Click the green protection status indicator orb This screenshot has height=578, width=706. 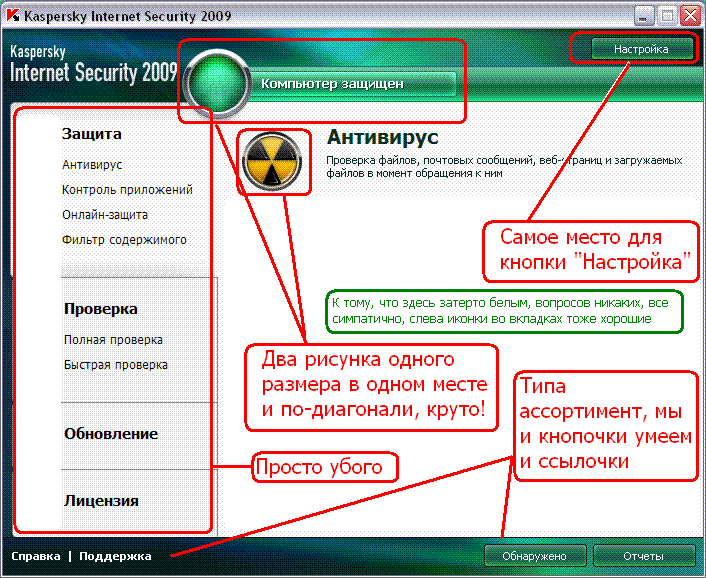tap(218, 83)
